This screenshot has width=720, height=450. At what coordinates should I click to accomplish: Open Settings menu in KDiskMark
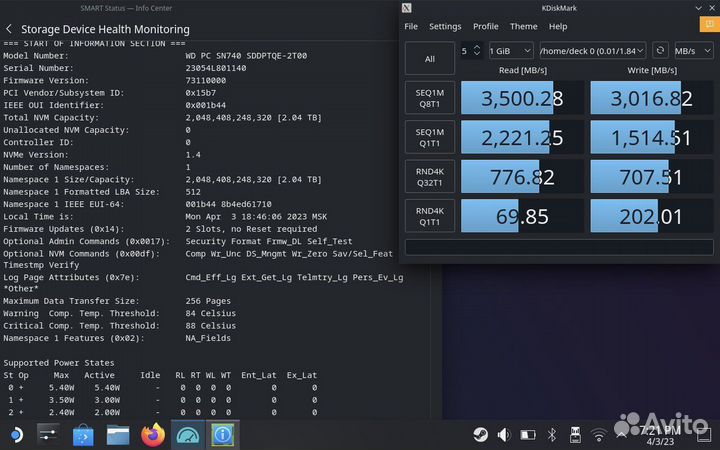(445, 26)
